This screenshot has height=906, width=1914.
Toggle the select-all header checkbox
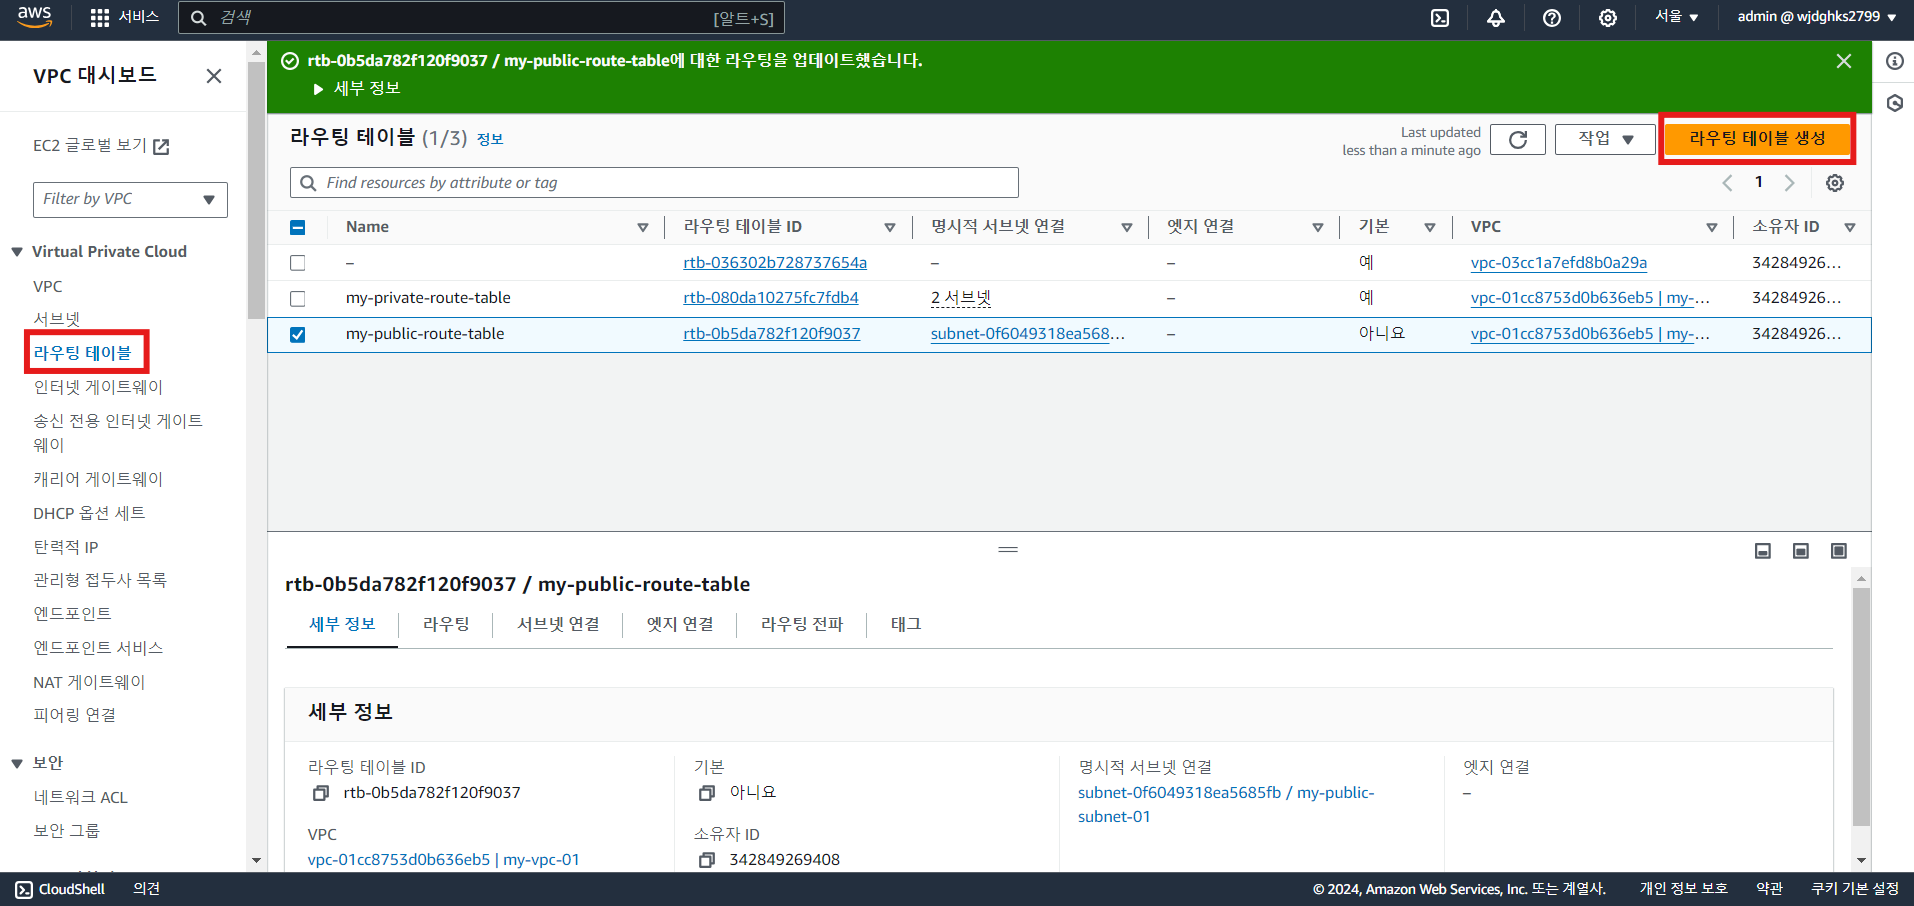point(297,227)
